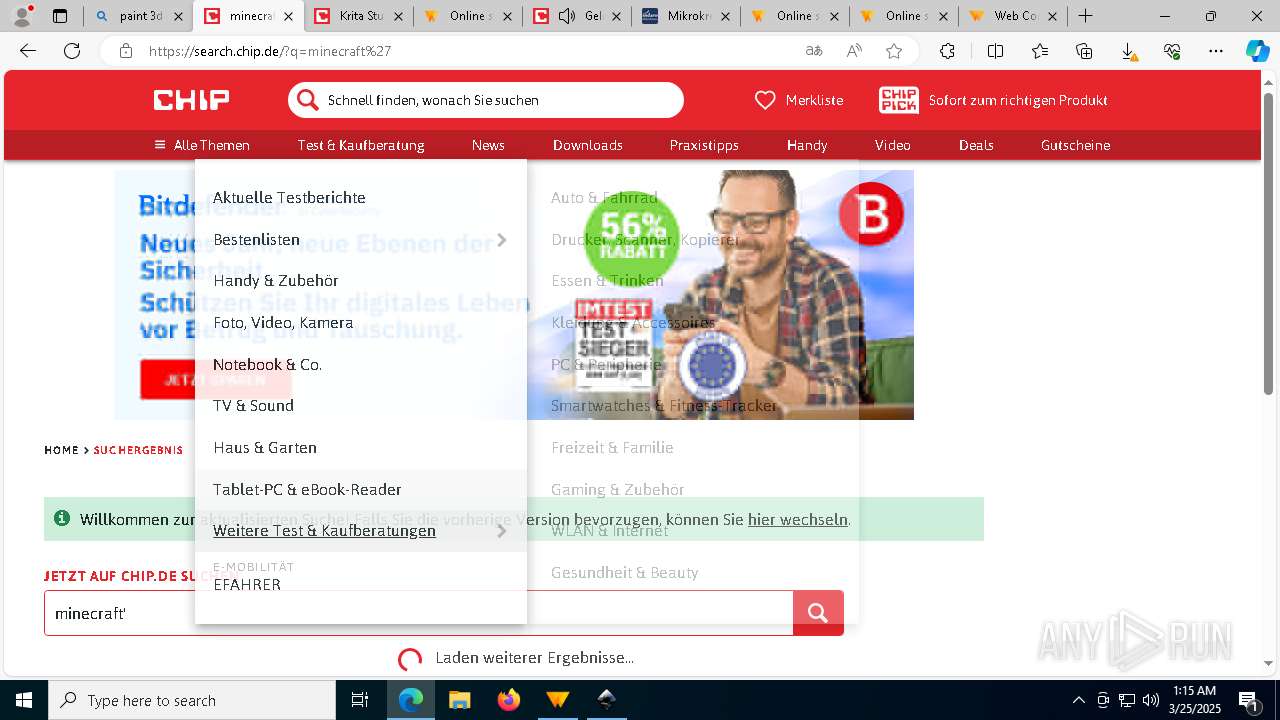Screen dimensions: 1280x720
Task: Open the EFAHRER link
Action: click(x=247, y=585)
